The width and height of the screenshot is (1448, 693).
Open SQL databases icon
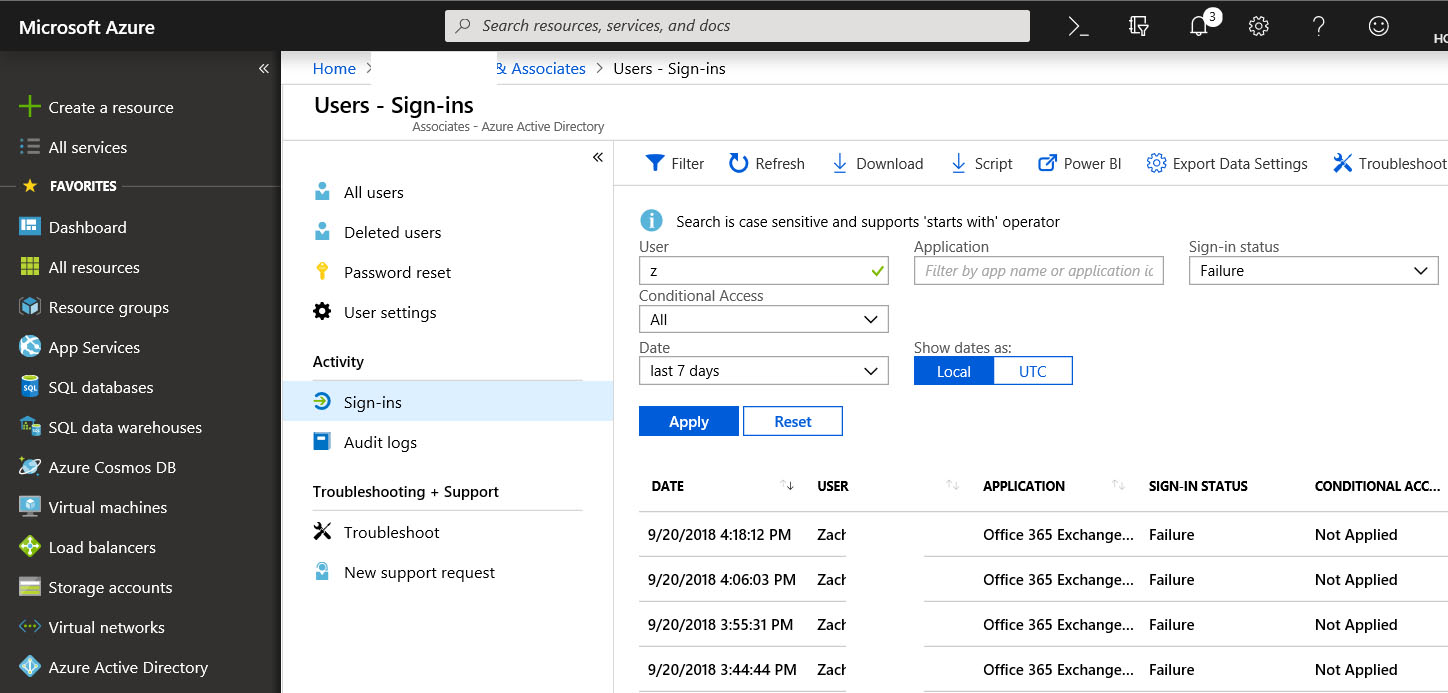click(30, 387)
